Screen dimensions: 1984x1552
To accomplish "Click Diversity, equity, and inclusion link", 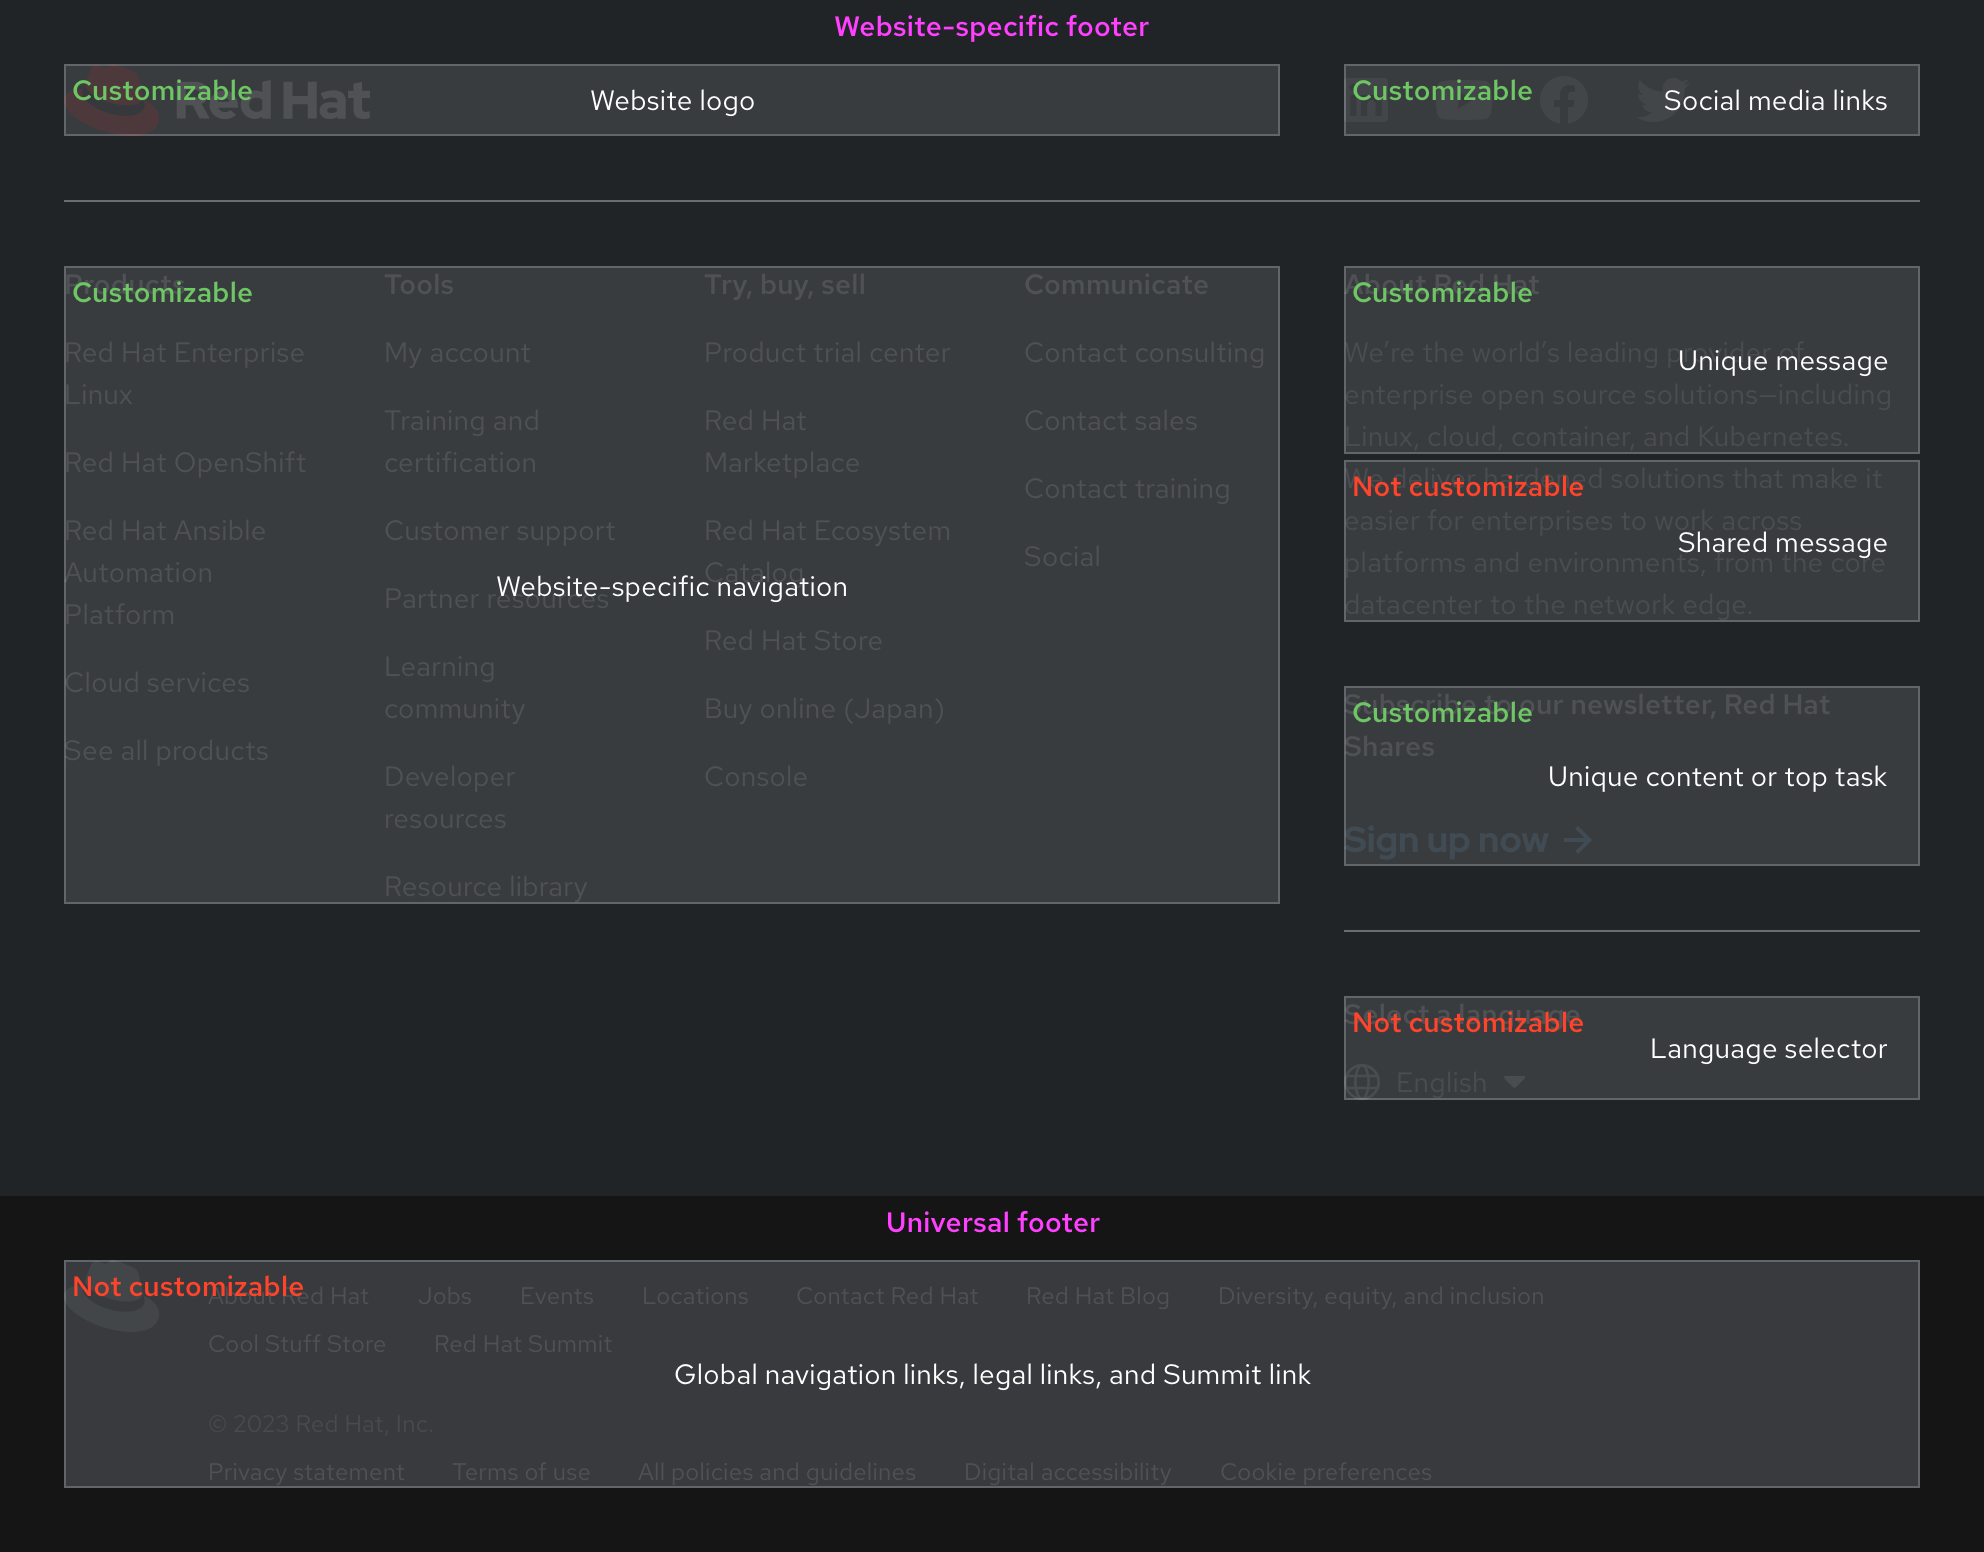I will 1381,1296.
